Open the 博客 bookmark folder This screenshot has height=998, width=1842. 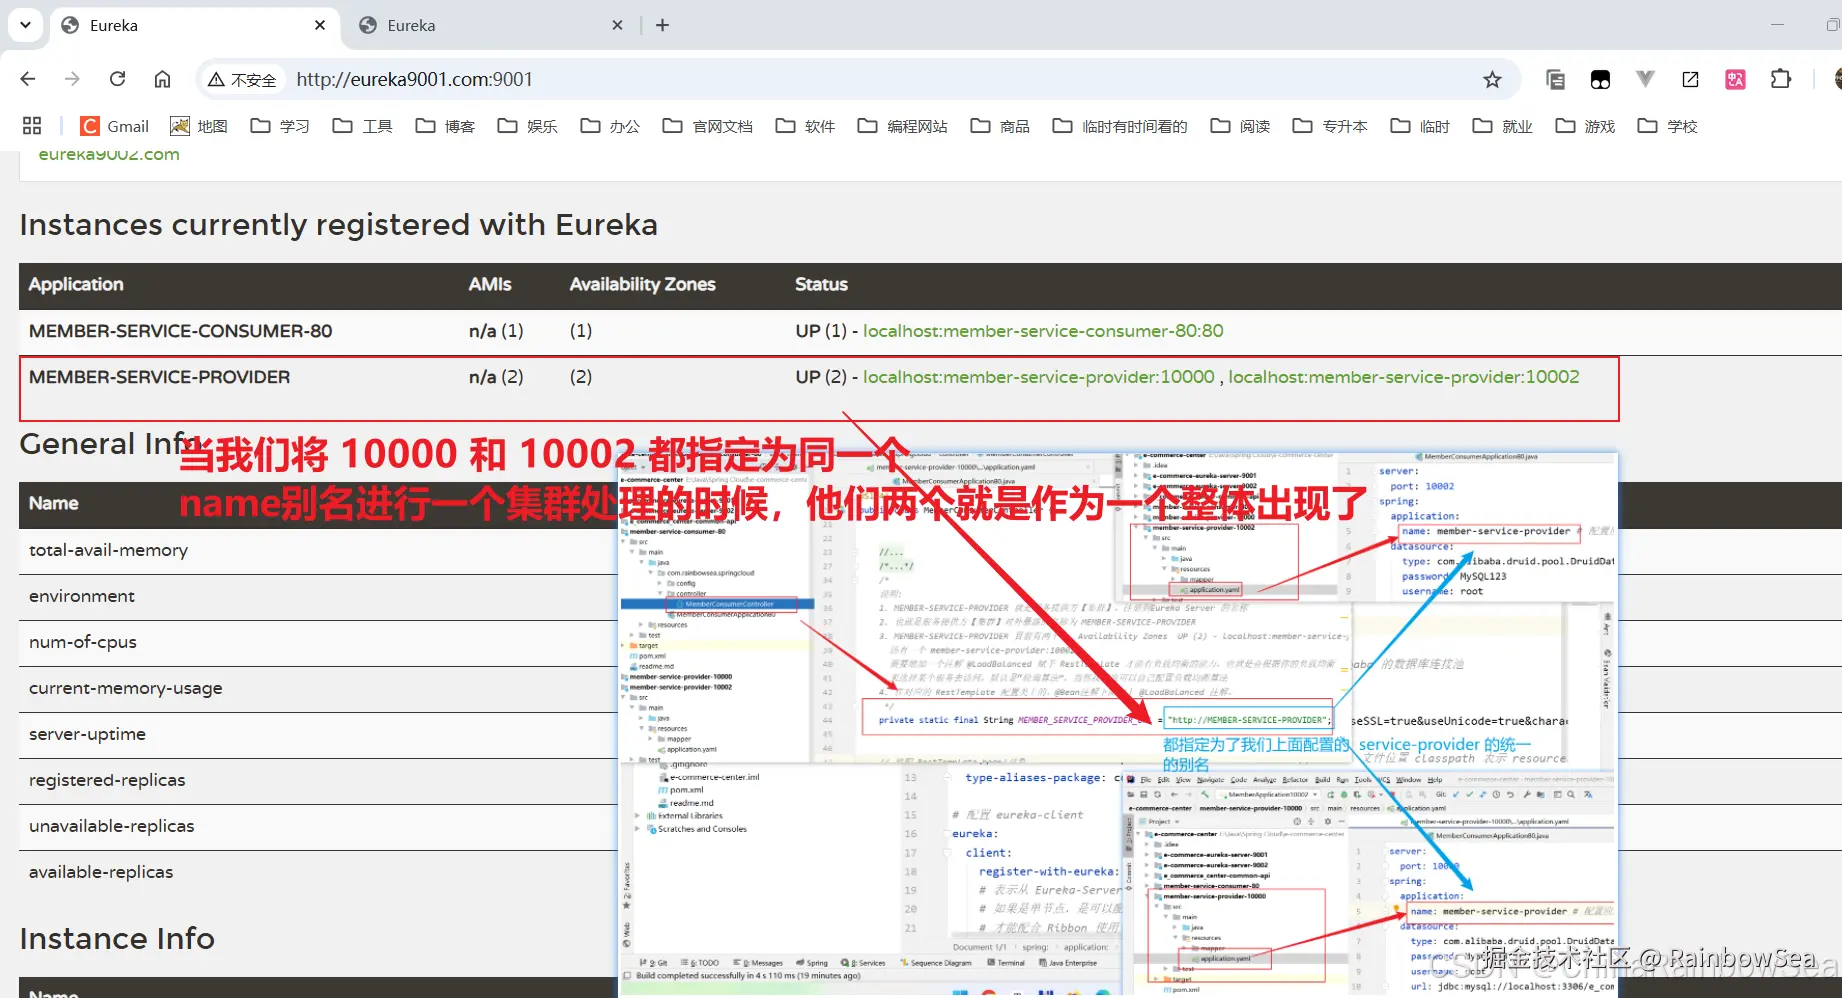click(x=445, y=126)
